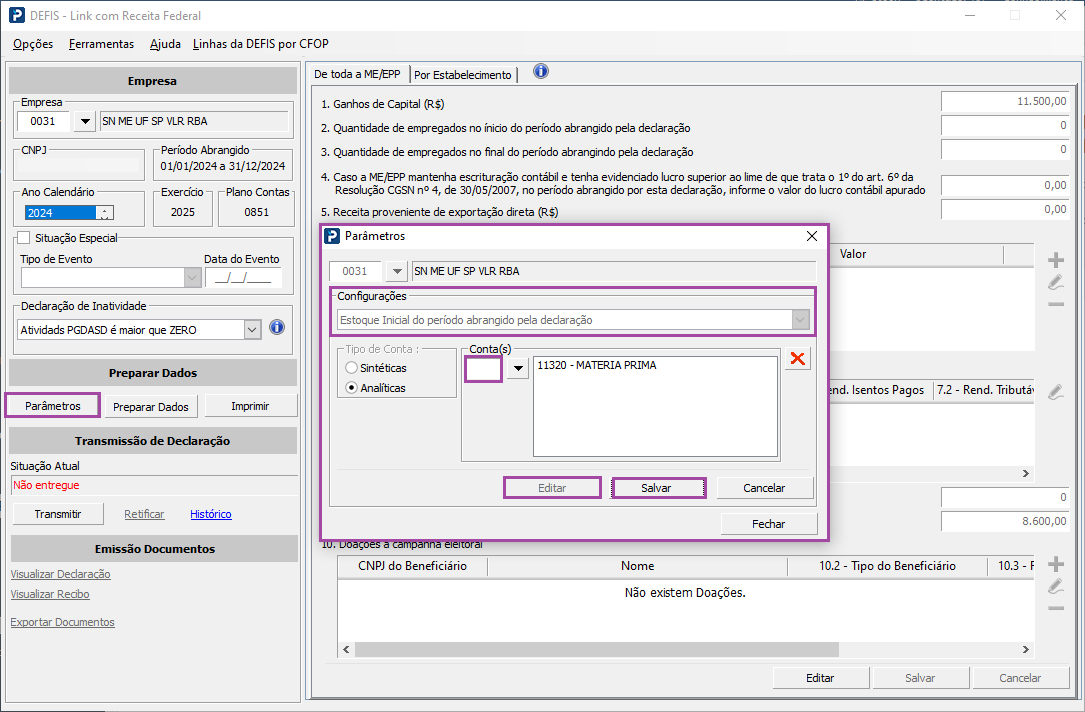Click the plus icon beside the Valor table

pyautogui.click(x=1055, y=260)
